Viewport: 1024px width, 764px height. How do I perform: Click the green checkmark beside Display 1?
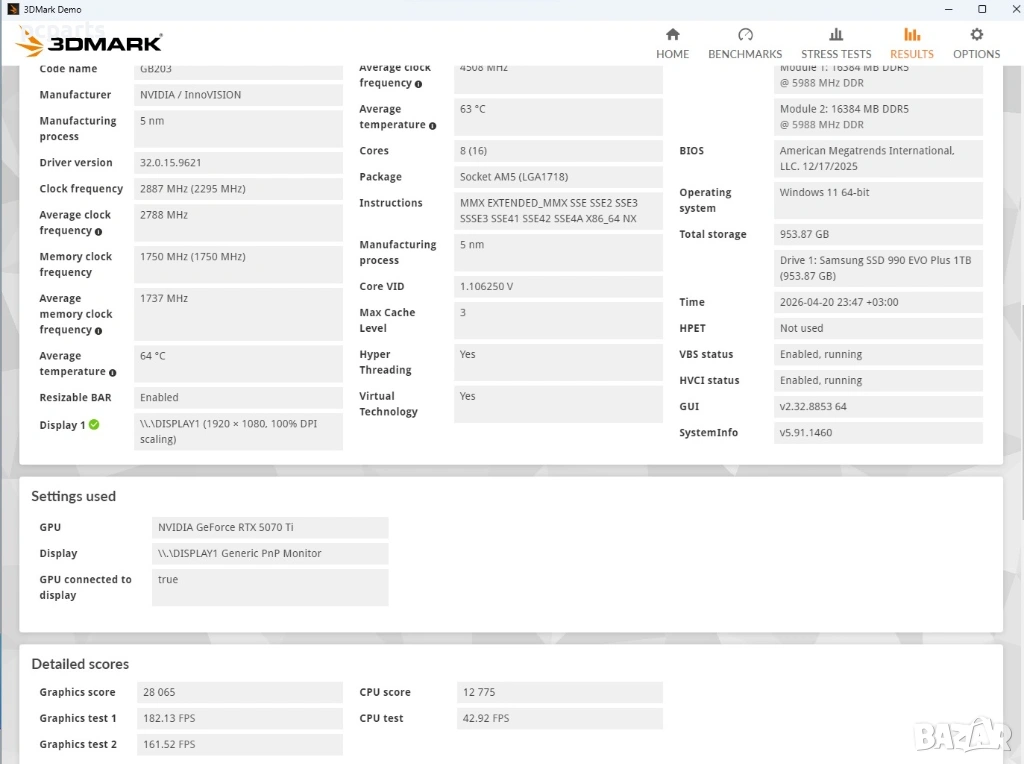[94, 424]
